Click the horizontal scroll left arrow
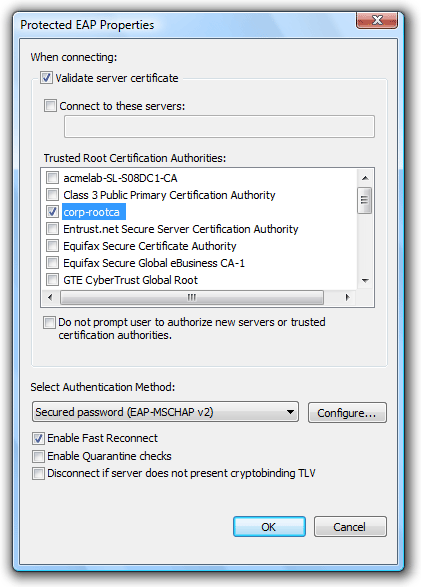 pyautogui.click(x=51, y=297)
